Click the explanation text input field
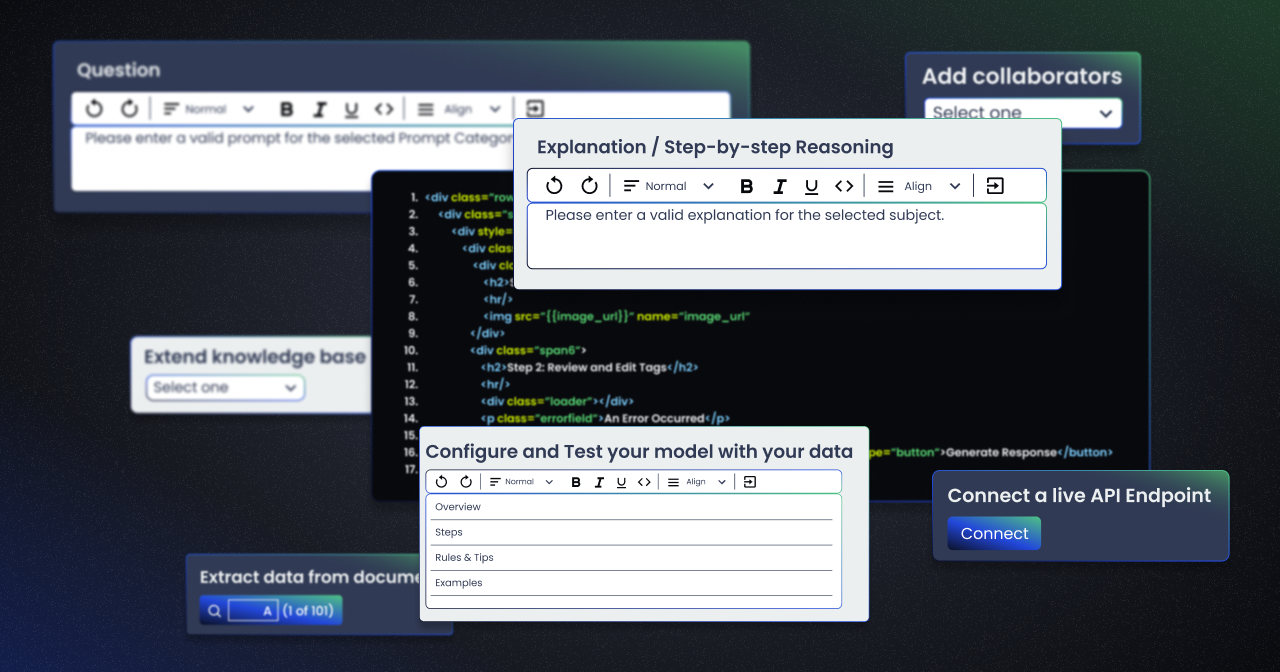This screenshot has width=1280, height=672. click(786, 235)
